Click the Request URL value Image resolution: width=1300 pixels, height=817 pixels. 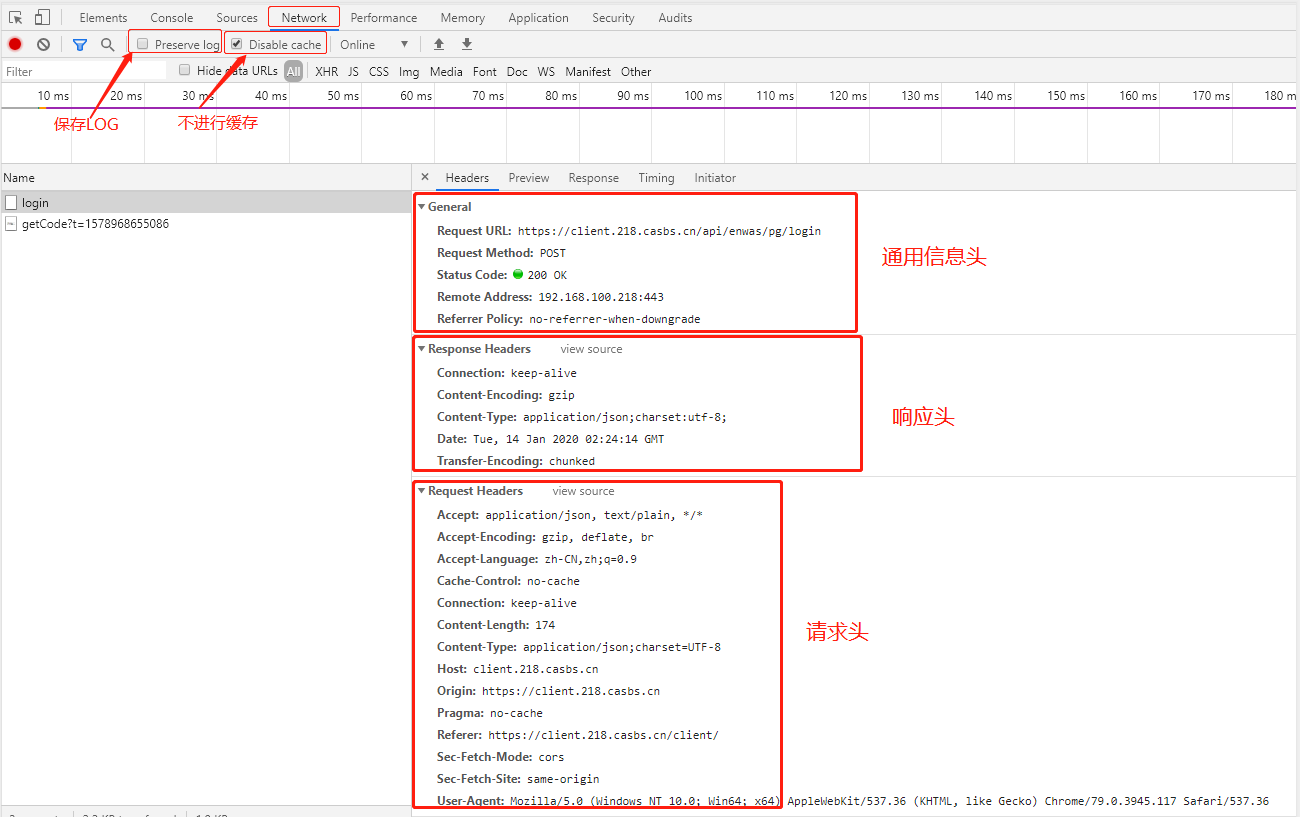pyautogui.click(x=669, y=231)
